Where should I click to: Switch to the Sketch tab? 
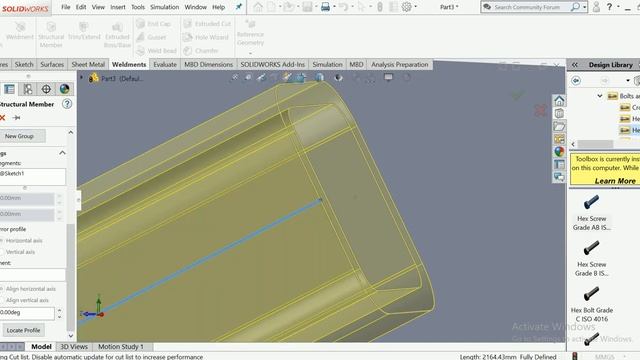(x=24, y=64)
